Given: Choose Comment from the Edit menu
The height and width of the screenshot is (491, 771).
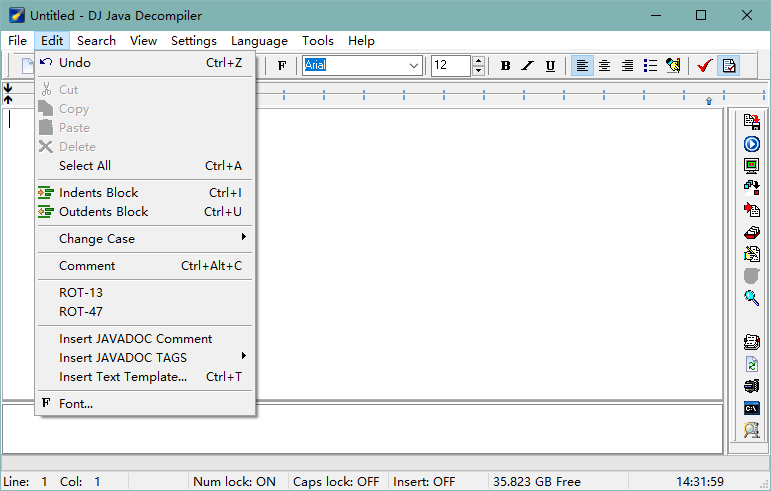Looking at the screenshot, I should [145, 266].
